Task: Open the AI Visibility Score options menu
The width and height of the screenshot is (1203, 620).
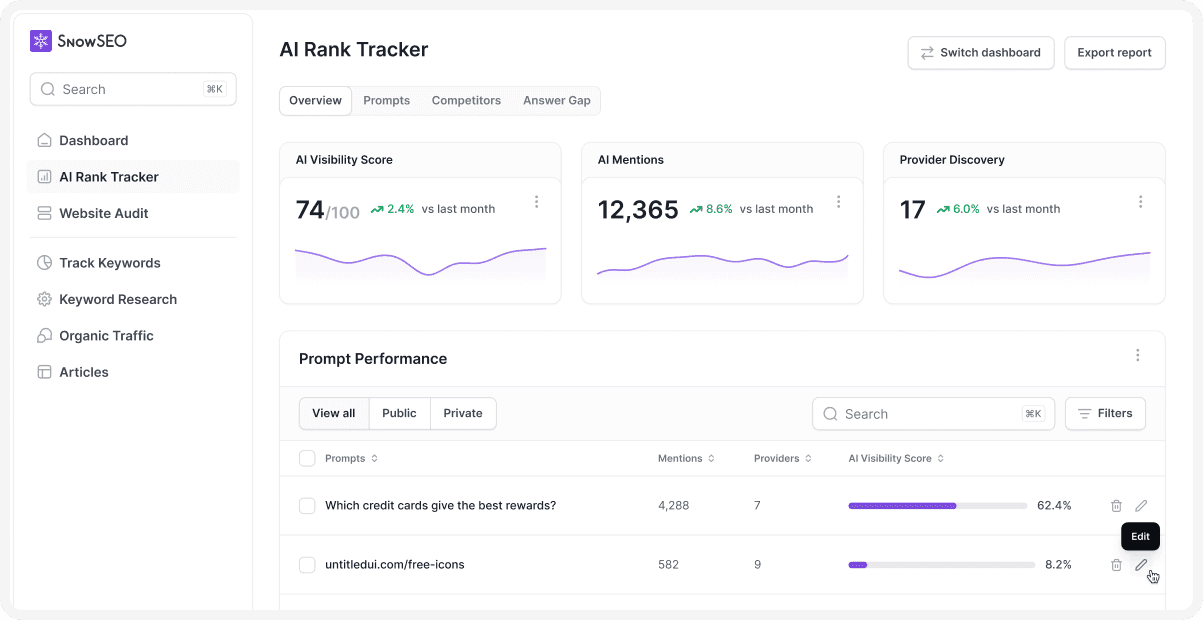Action: (x=537, y=201)
